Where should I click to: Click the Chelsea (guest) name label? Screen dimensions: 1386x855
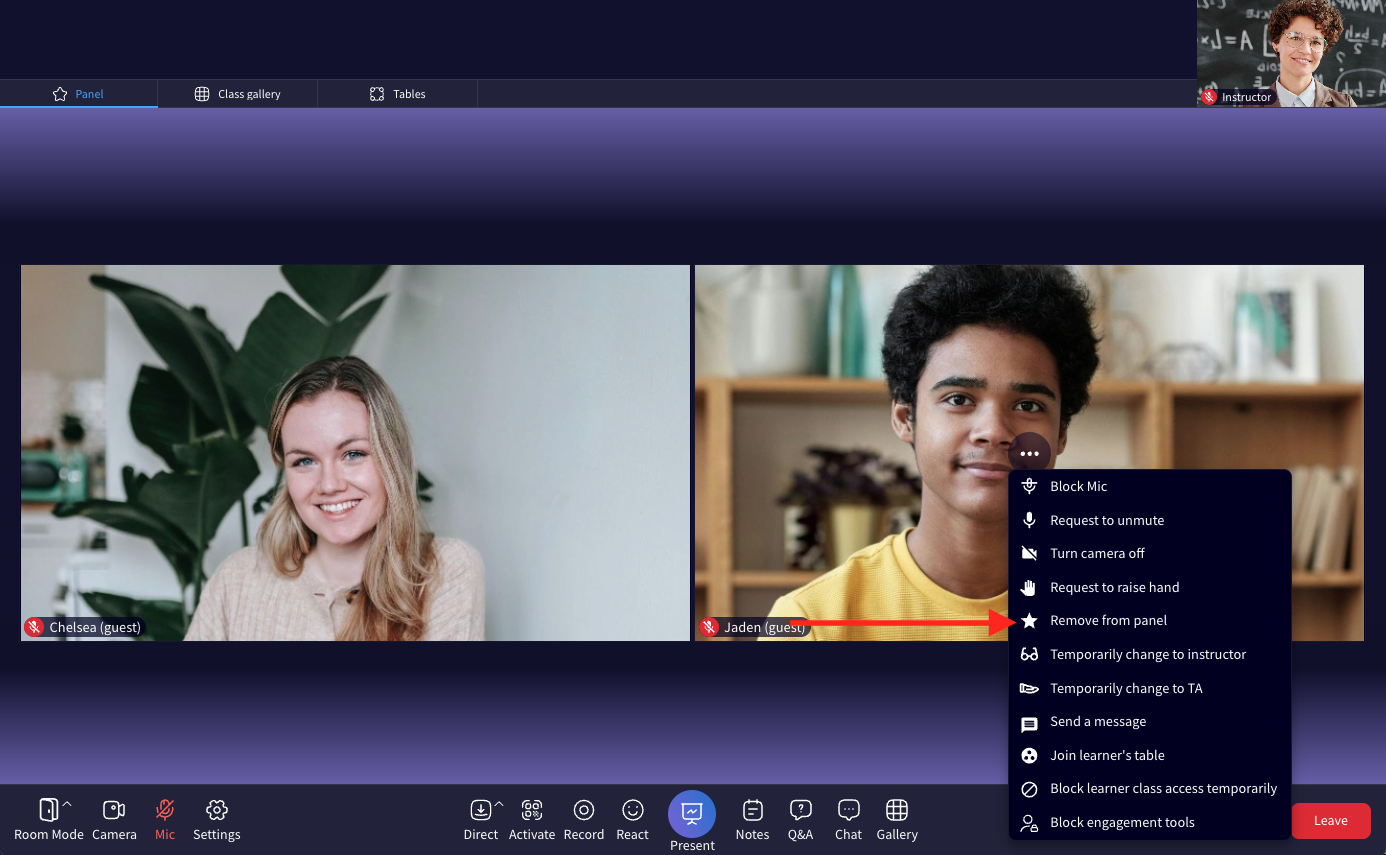point(95,628)
